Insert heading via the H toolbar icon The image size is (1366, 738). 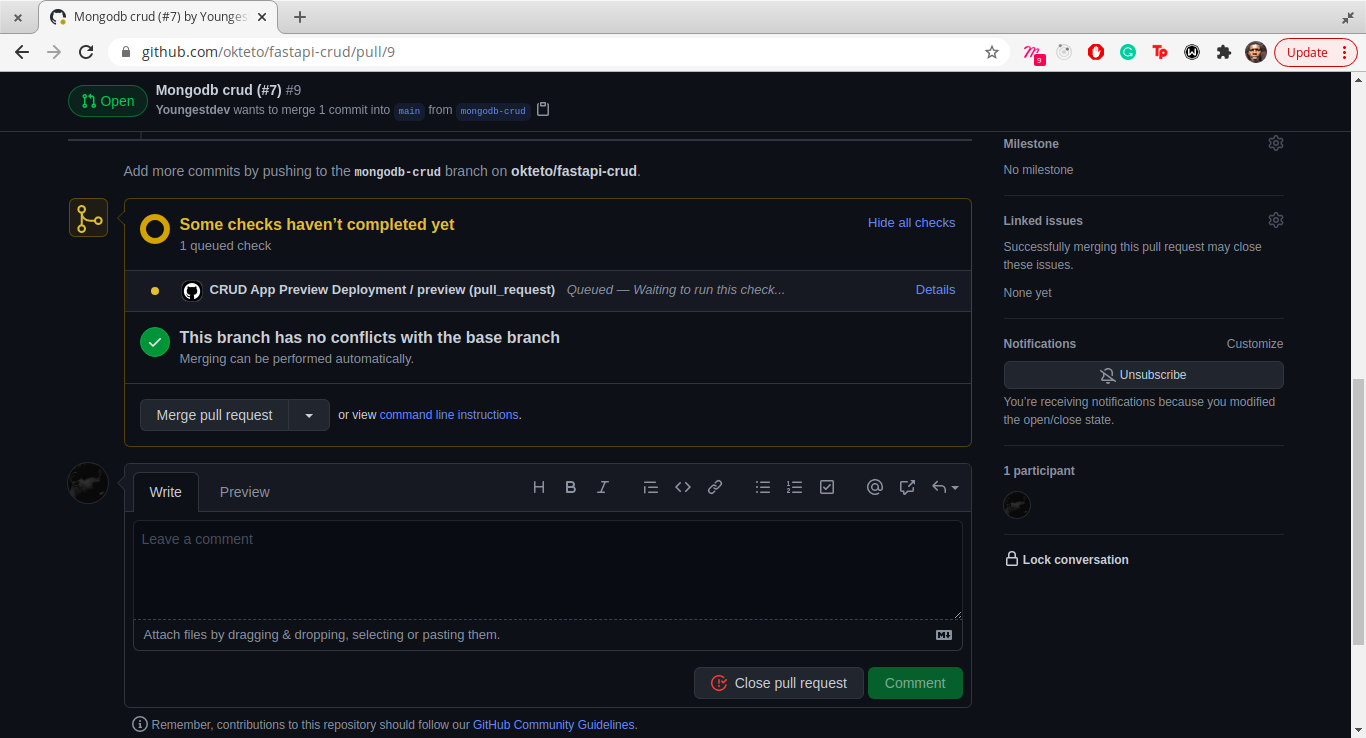[539, 487]
